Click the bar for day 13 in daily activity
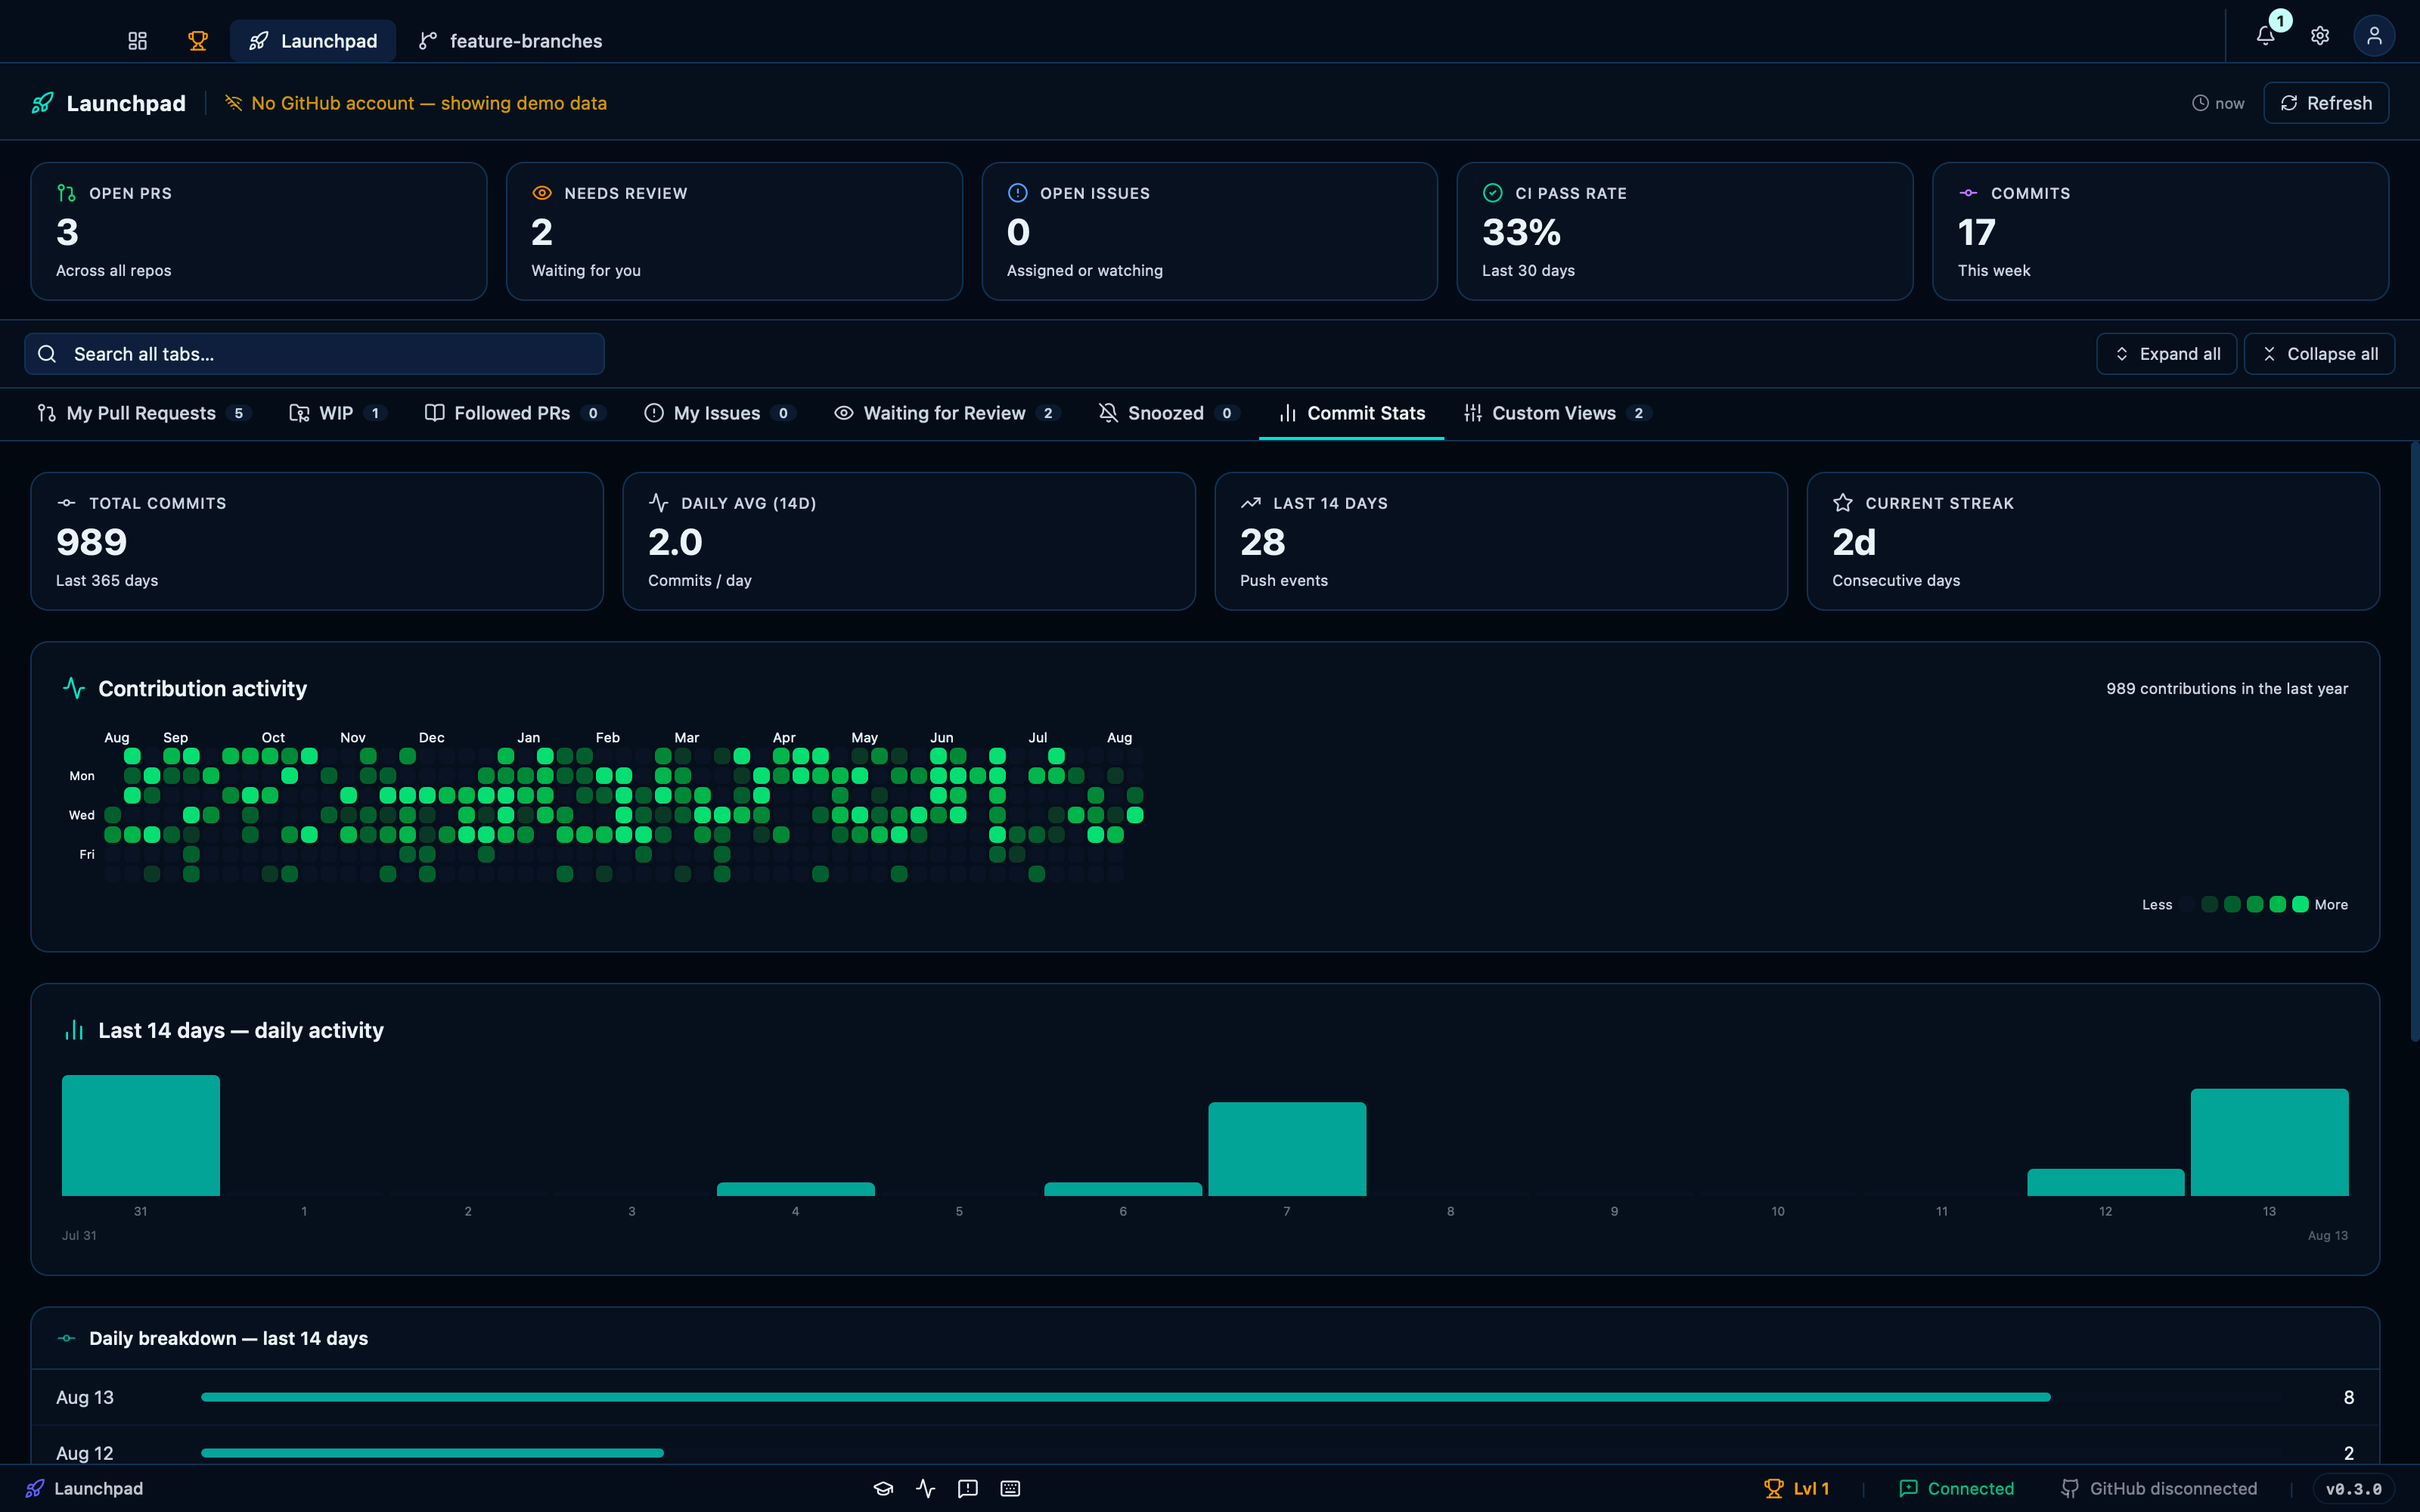Screen dimensions: 2420x1512 click(2269, 1142)
